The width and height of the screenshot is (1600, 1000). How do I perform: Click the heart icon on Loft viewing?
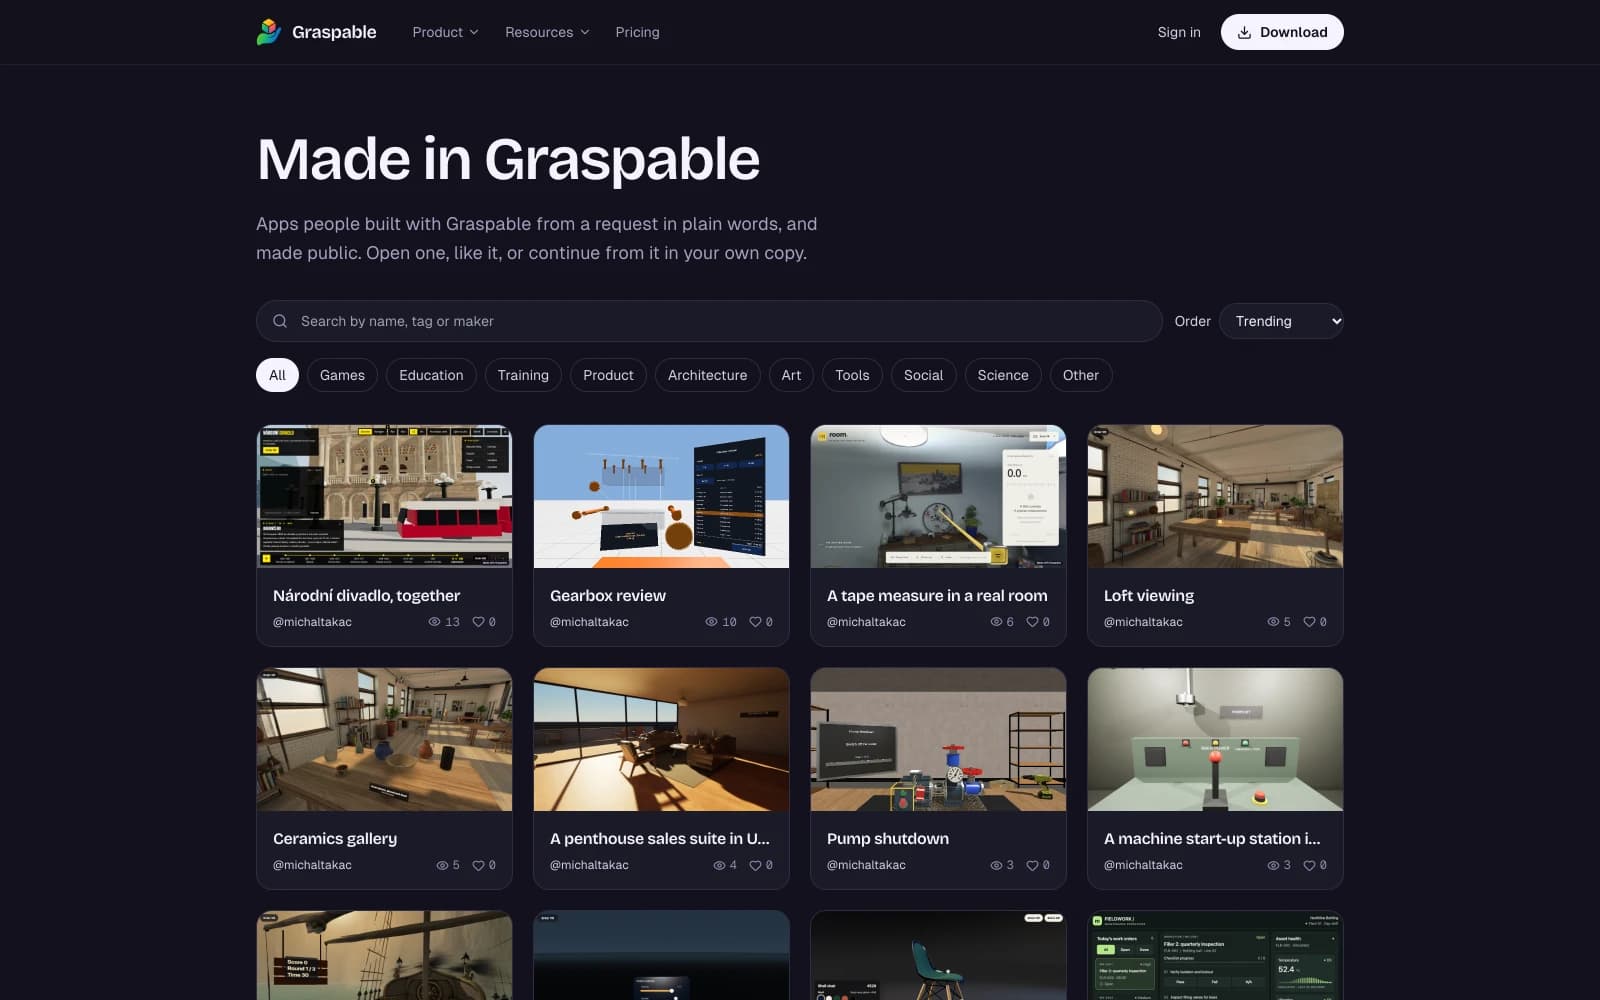[1309, 622]
